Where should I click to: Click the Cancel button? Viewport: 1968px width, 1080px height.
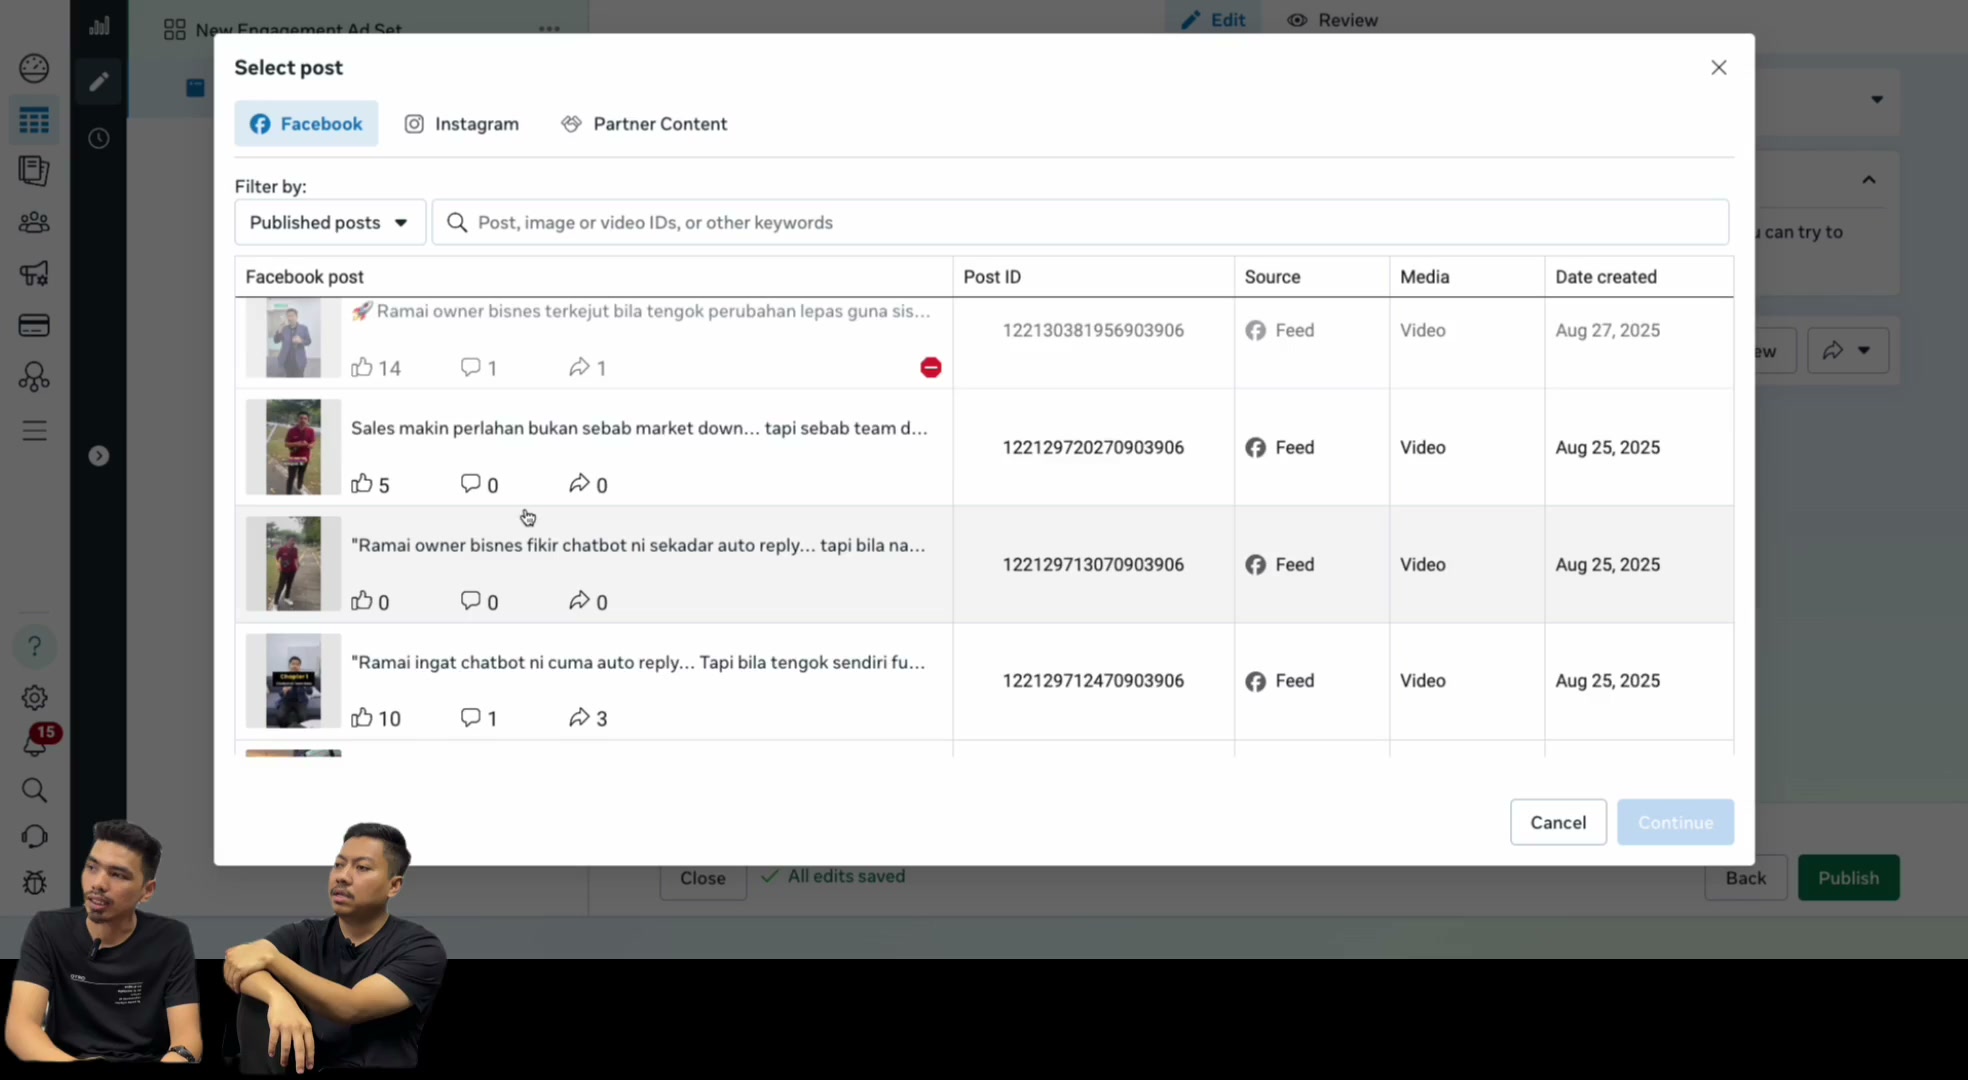[x=1558, y=822]
